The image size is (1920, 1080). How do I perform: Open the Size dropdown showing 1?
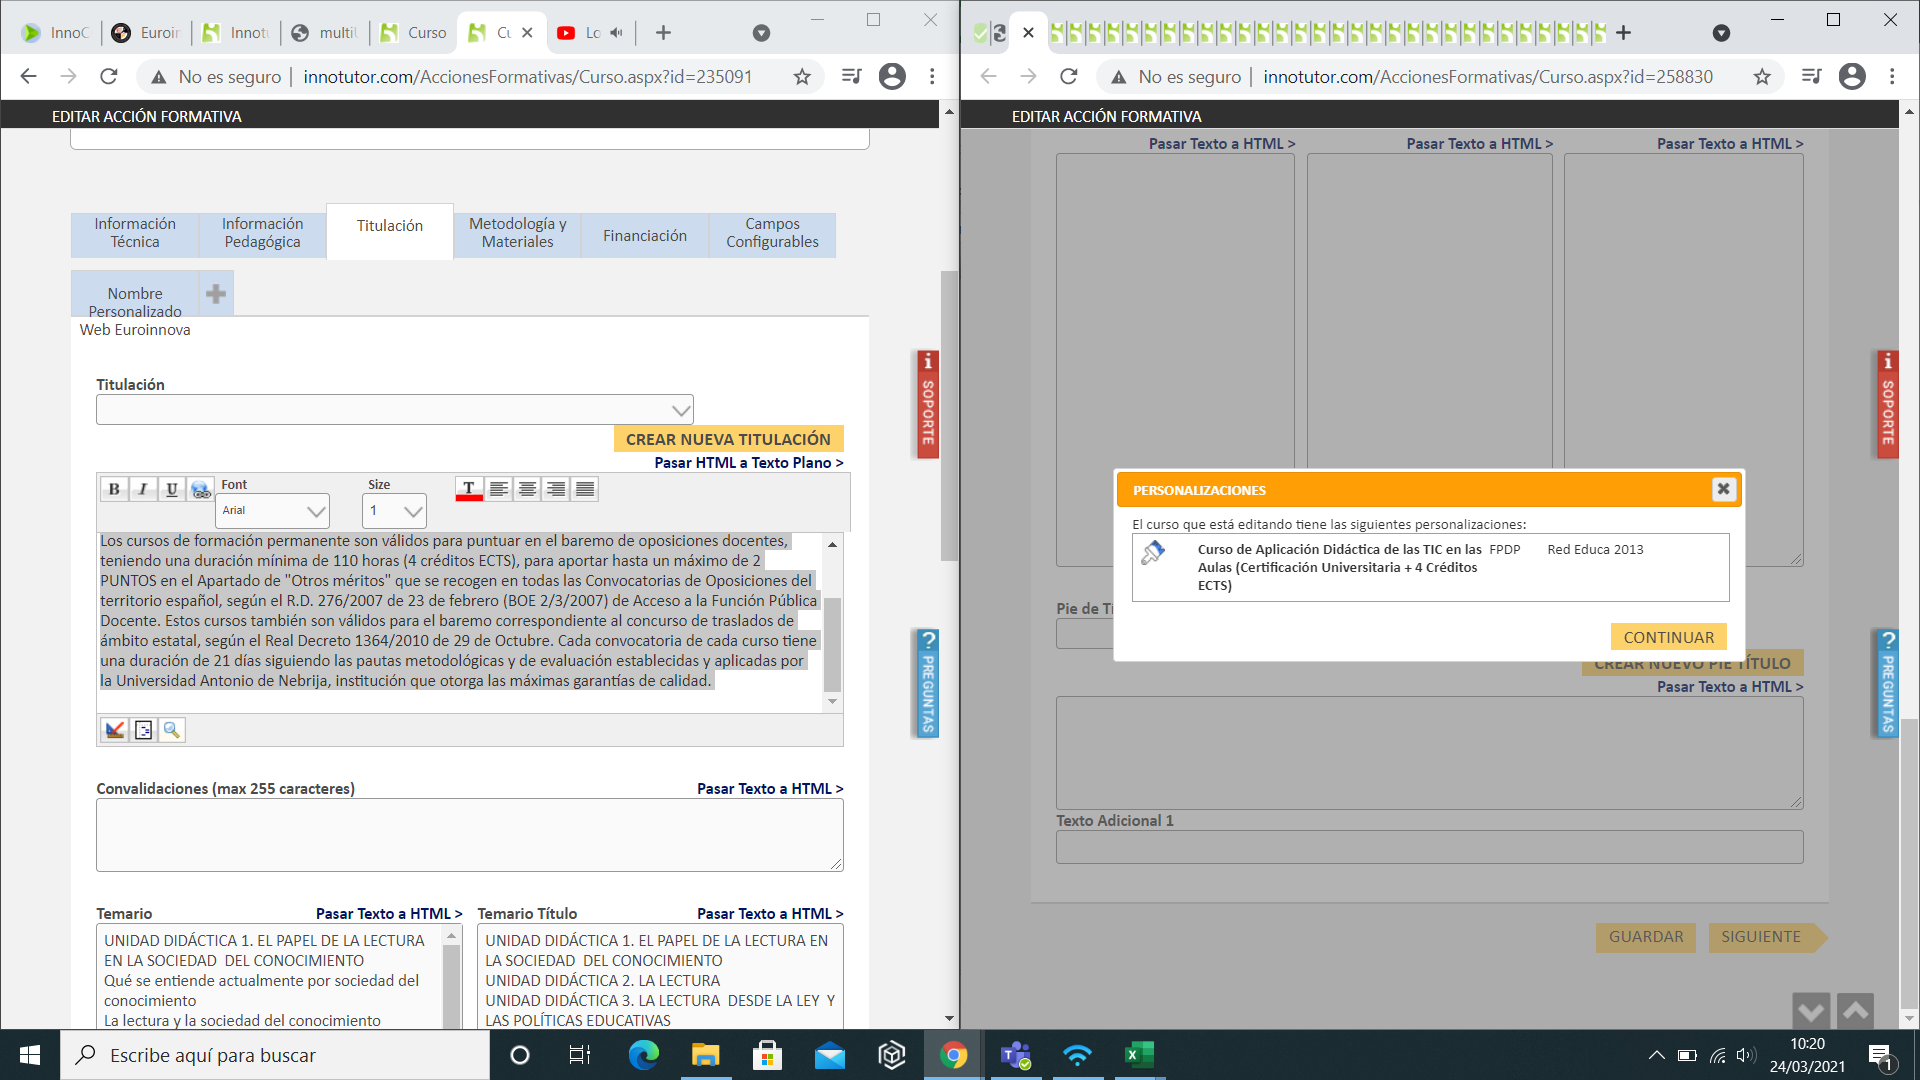(394, 511)
